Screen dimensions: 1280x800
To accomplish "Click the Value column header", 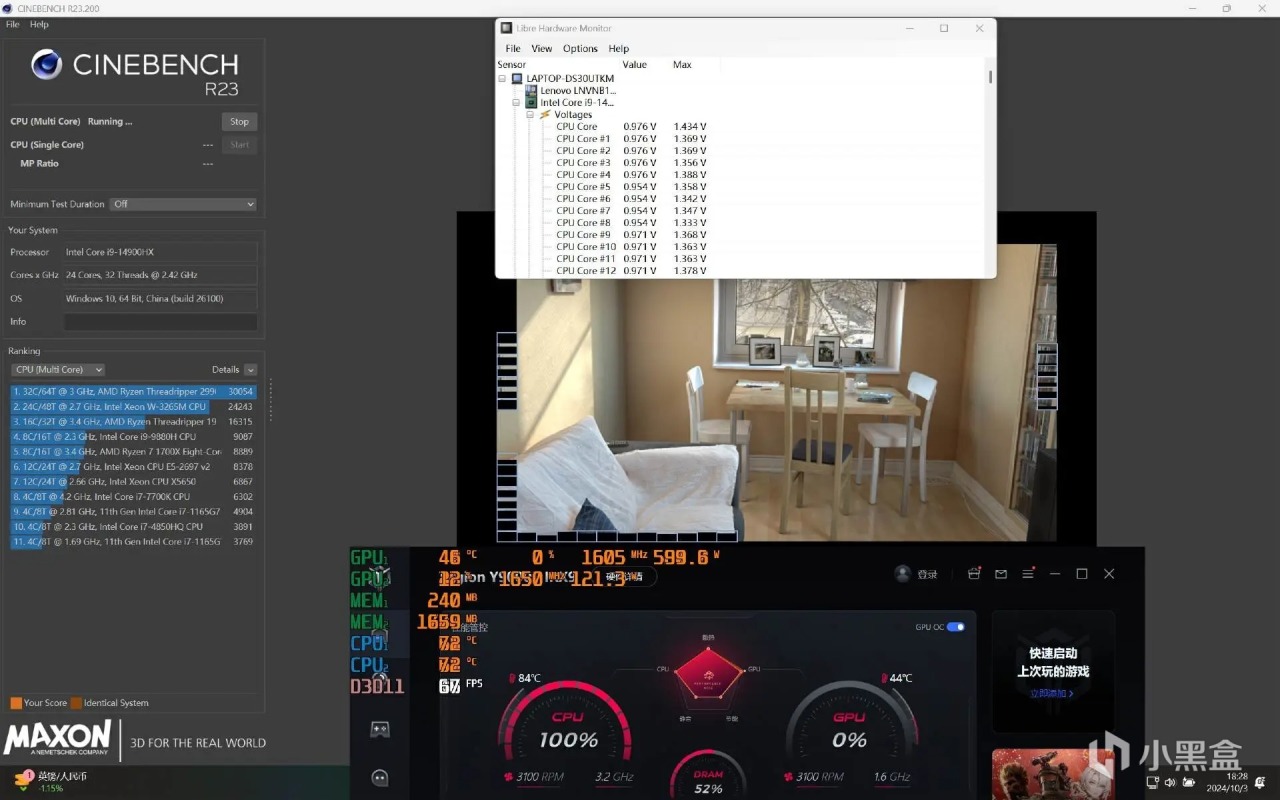I will pos(635,64).
